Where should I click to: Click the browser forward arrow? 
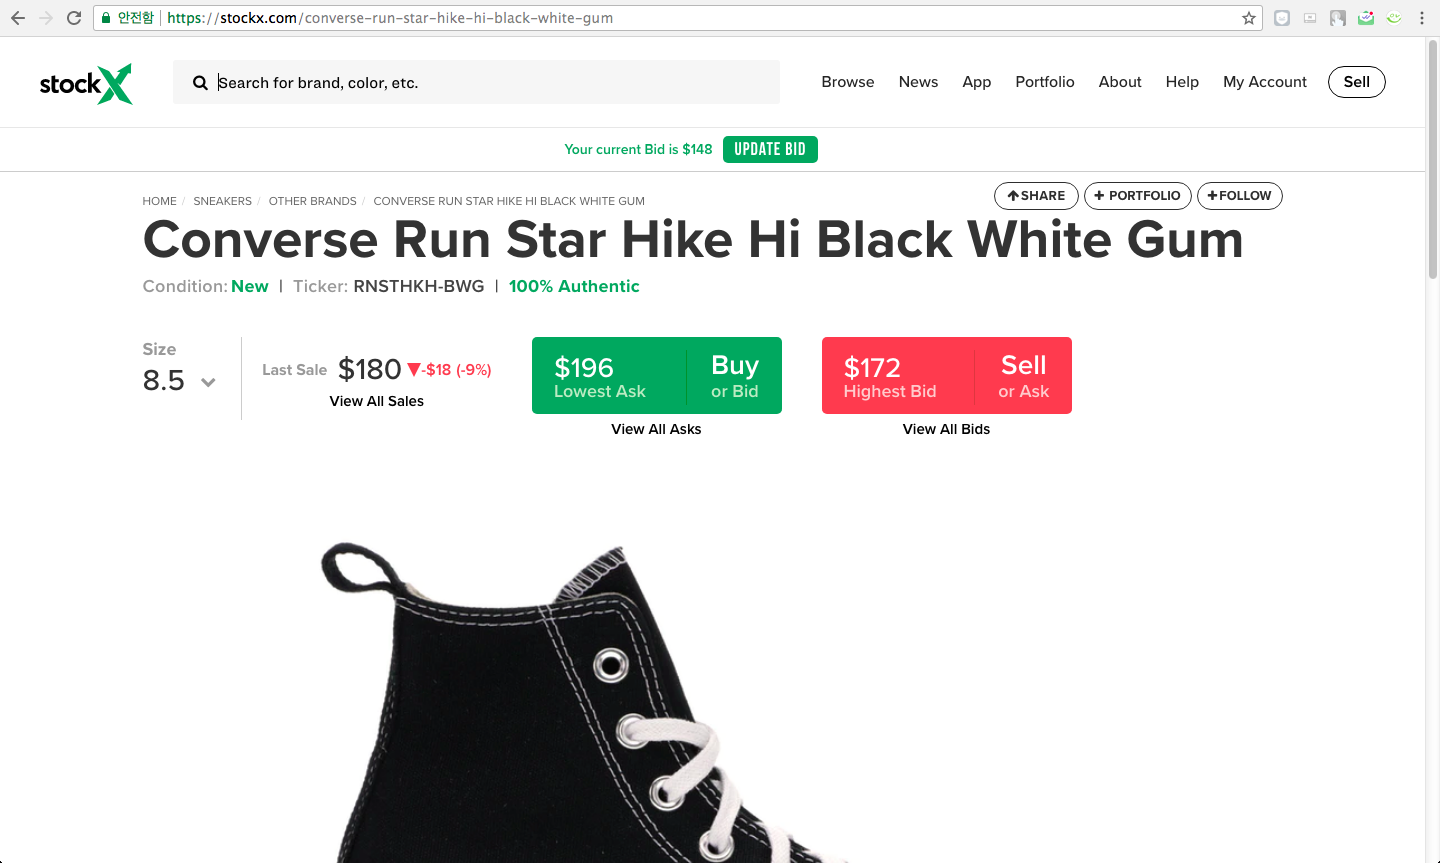(x=46, y=18)
